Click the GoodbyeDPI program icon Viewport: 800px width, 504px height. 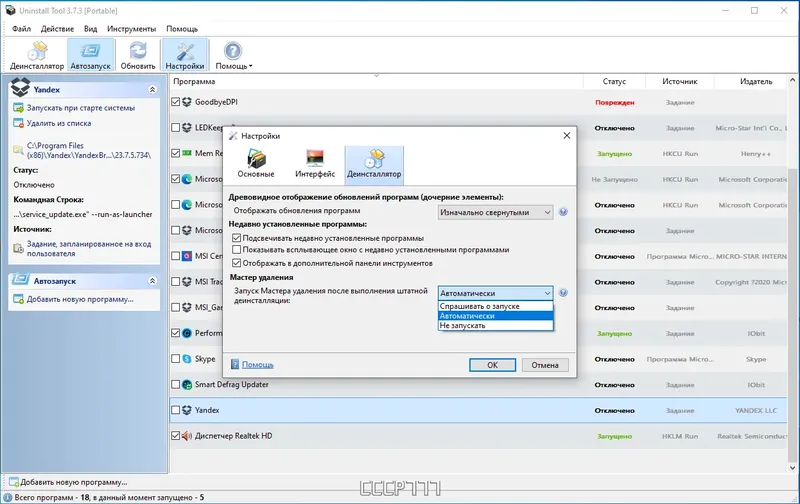[187, 102]
